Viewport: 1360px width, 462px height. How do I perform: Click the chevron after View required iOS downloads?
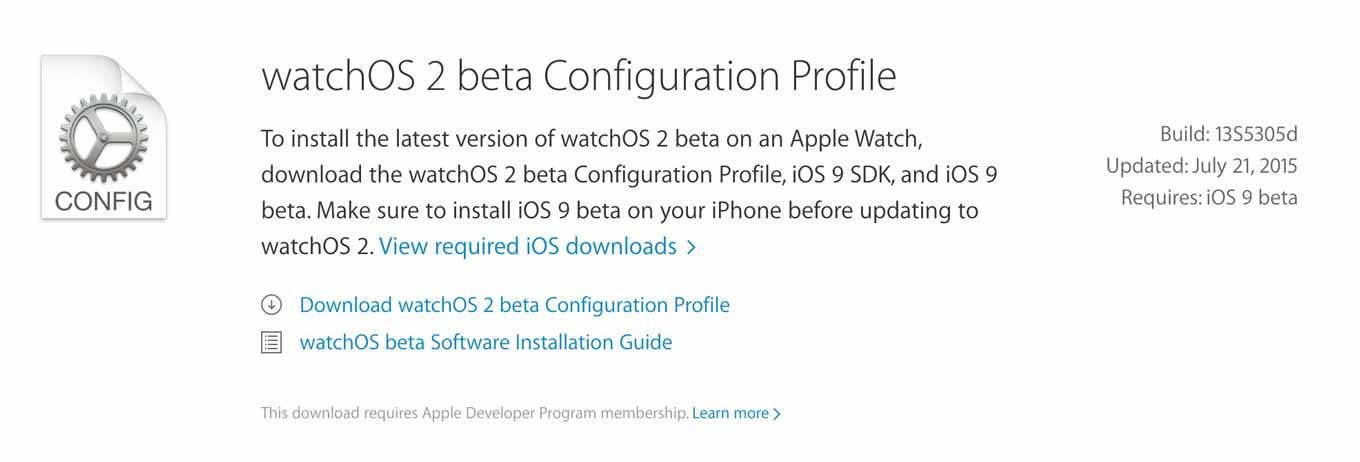[690, 247]
